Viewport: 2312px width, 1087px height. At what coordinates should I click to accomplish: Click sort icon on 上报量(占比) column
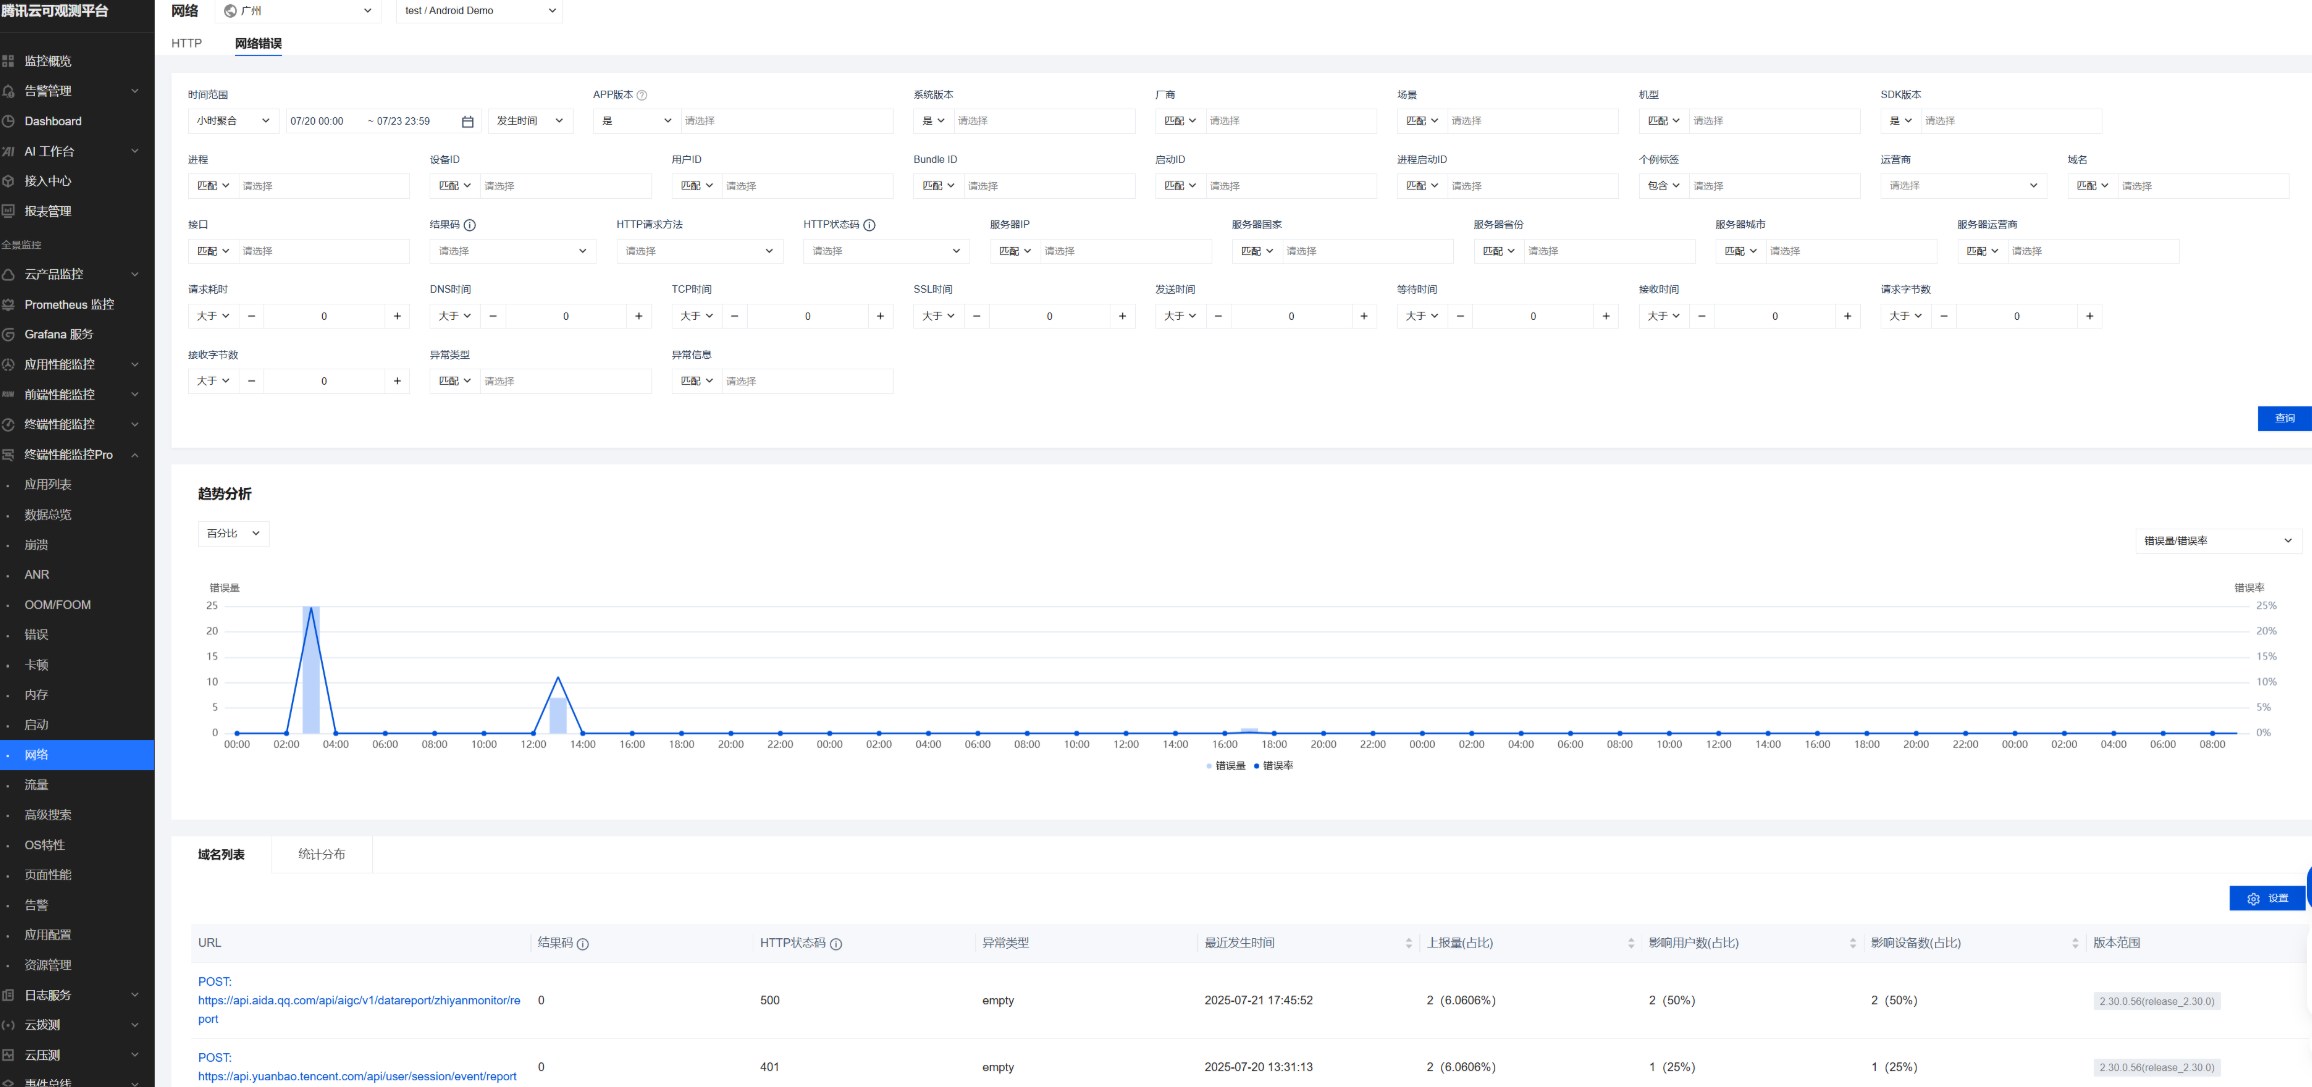(x=1630, y=943)
